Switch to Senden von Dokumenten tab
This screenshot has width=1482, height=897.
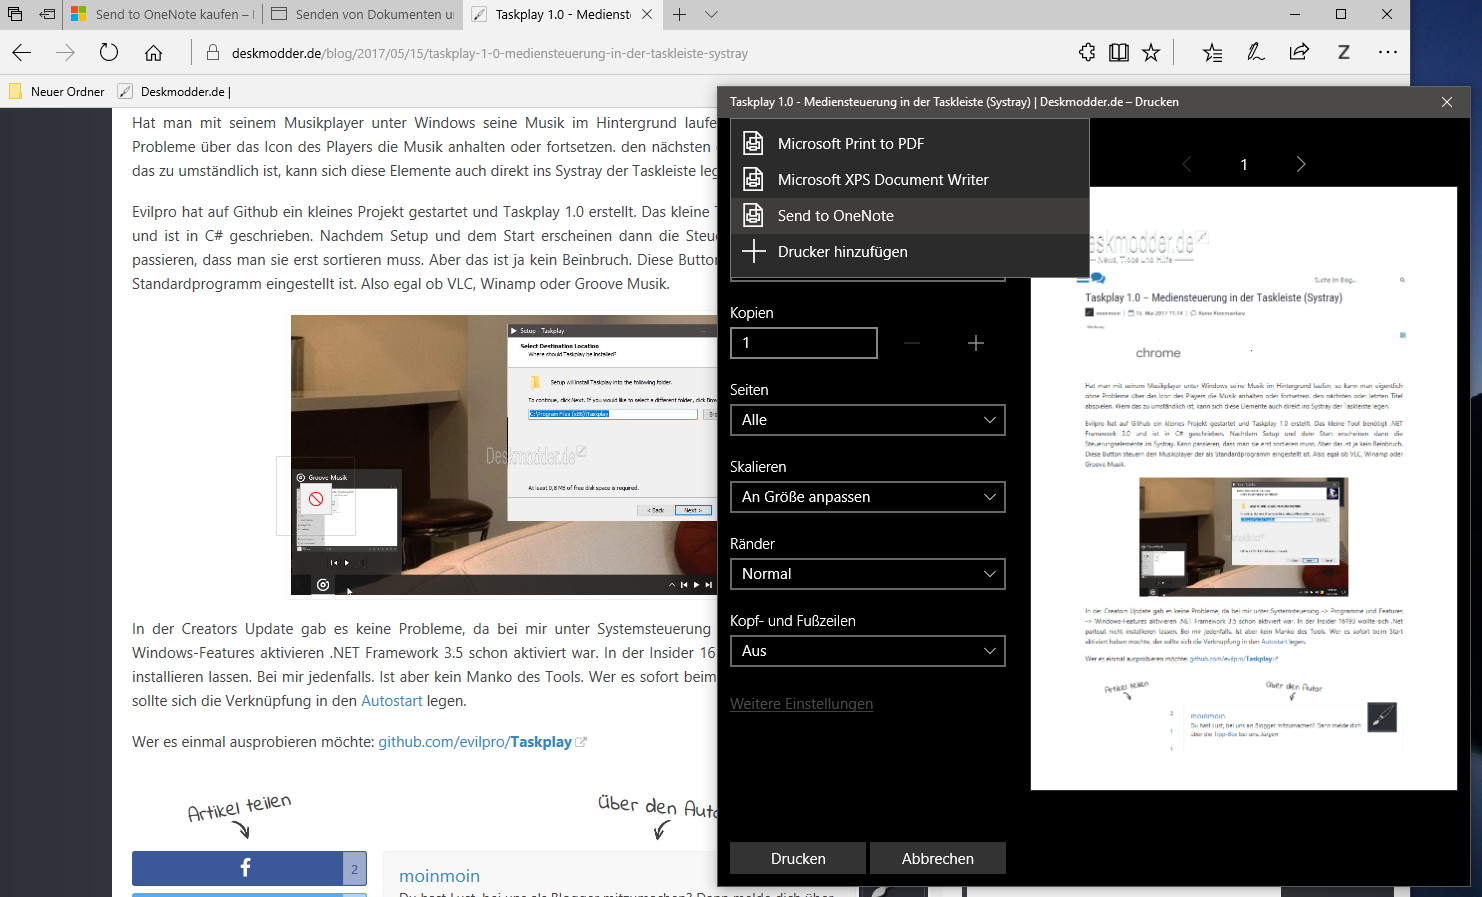tap(362, 14)
